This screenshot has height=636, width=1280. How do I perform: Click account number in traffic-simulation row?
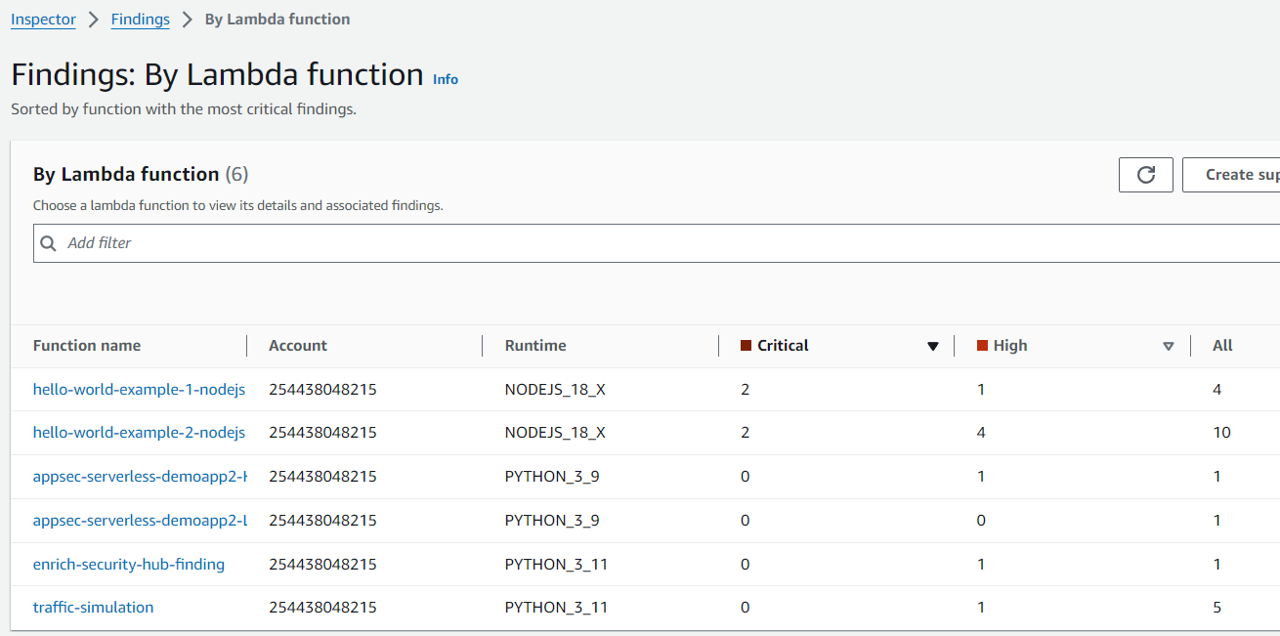pos(323,607)
